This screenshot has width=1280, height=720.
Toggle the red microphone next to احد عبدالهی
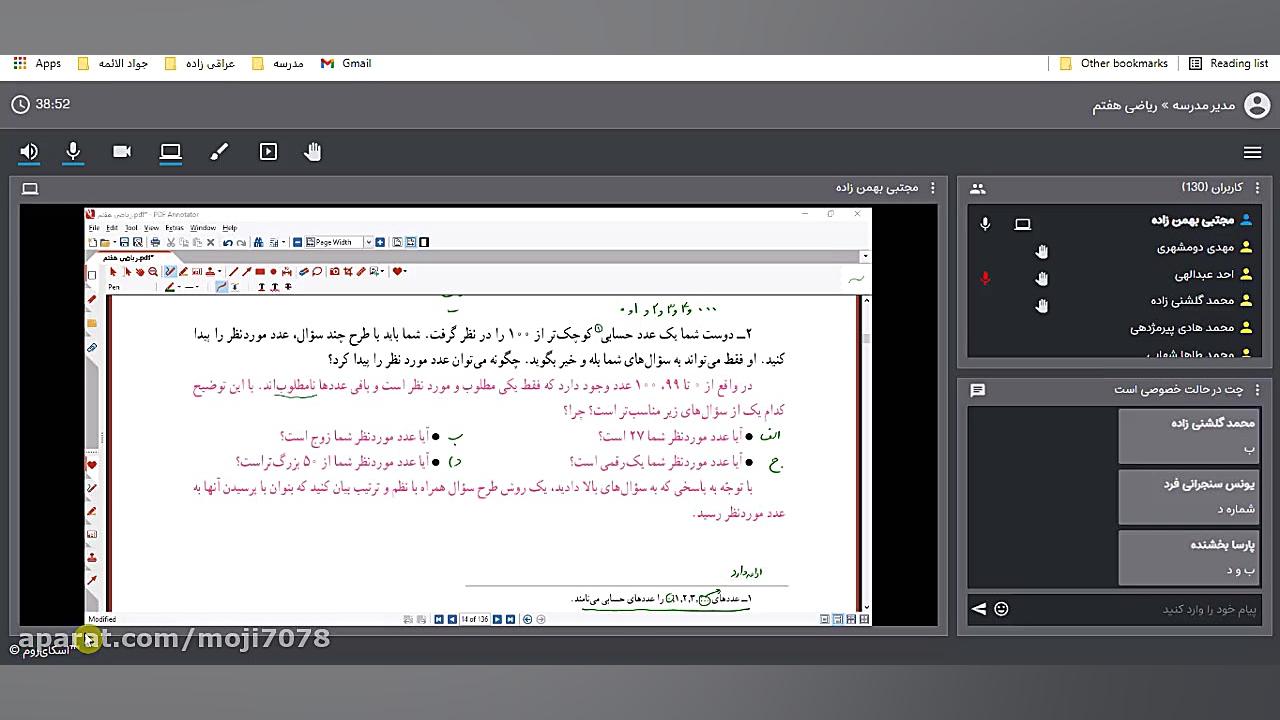tap(985, 279)
